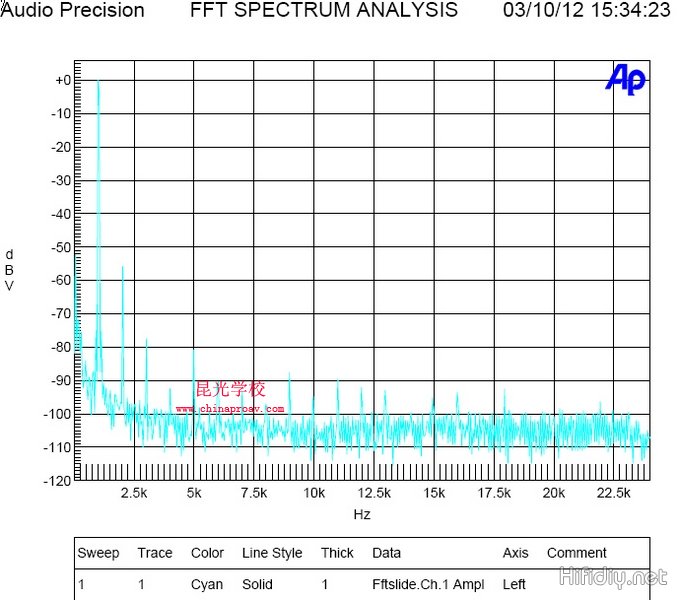Click the Hifidiy.net watermark text
This screenshot has height=600, width=680.
(x=614, y=577)
